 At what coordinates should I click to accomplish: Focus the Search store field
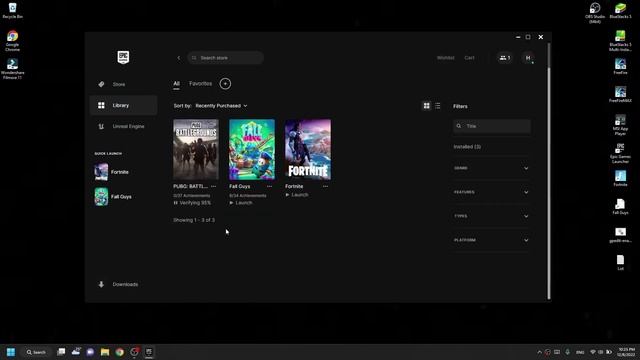coord(225,58)
